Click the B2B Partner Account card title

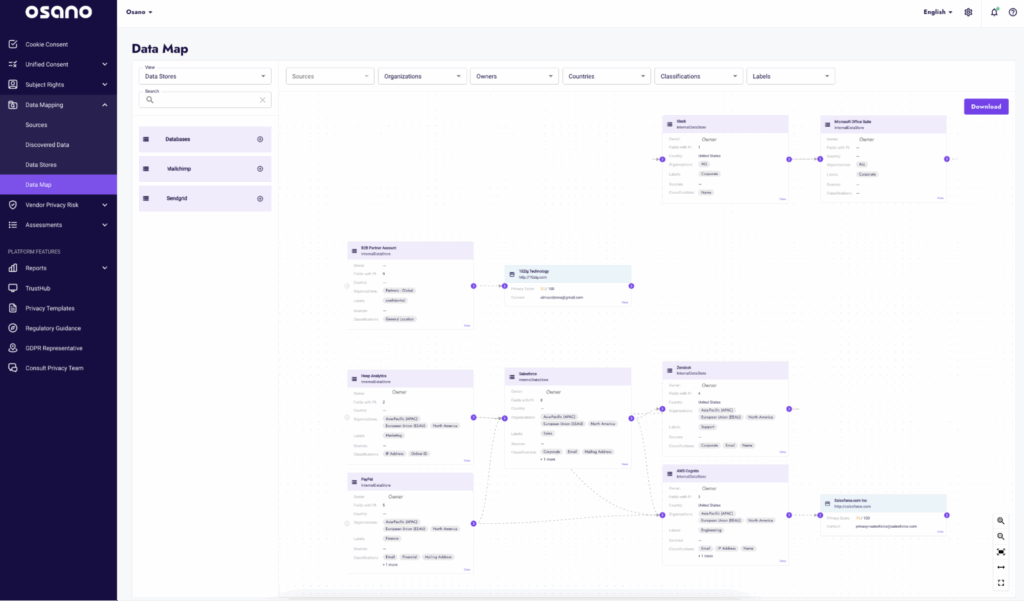pyautogui.click(x=379, y=248)
